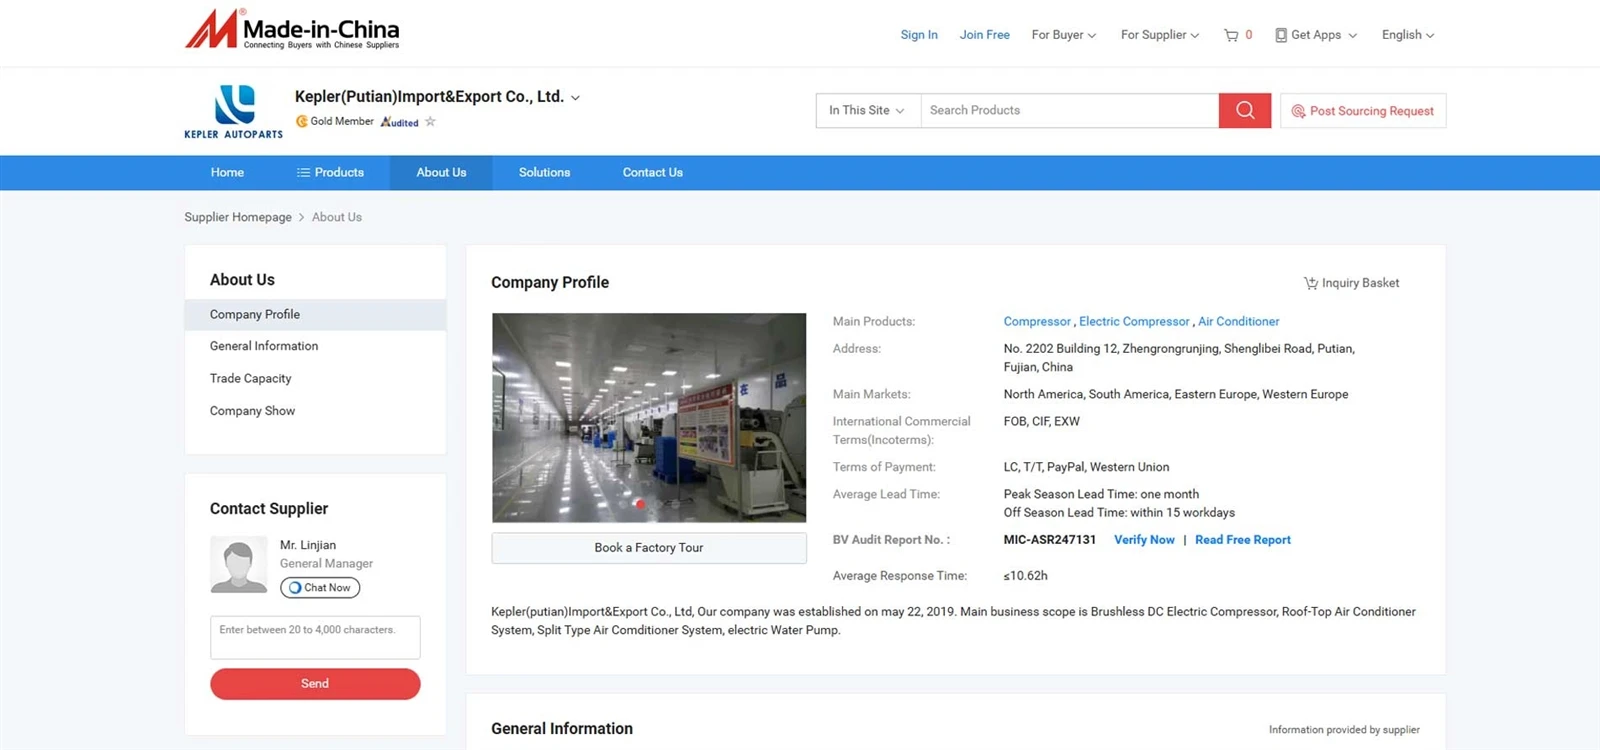Click the Book a Factory Tour button
Screen dimensions: 1600x750
pos(649,548)
